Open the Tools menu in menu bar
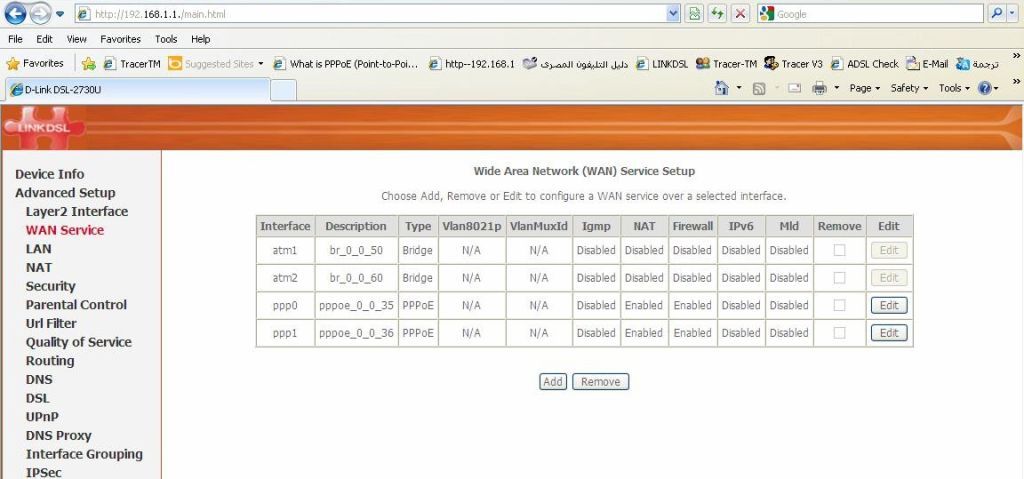 (166, 39)
